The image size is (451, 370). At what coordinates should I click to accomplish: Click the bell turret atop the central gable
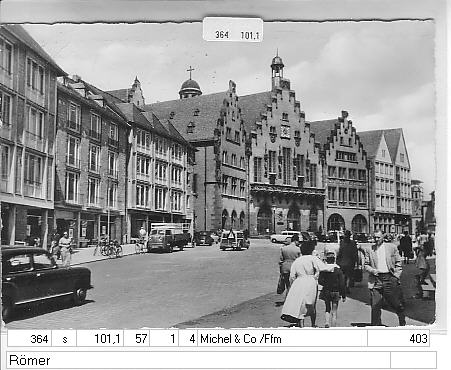[x=277, y=70]
